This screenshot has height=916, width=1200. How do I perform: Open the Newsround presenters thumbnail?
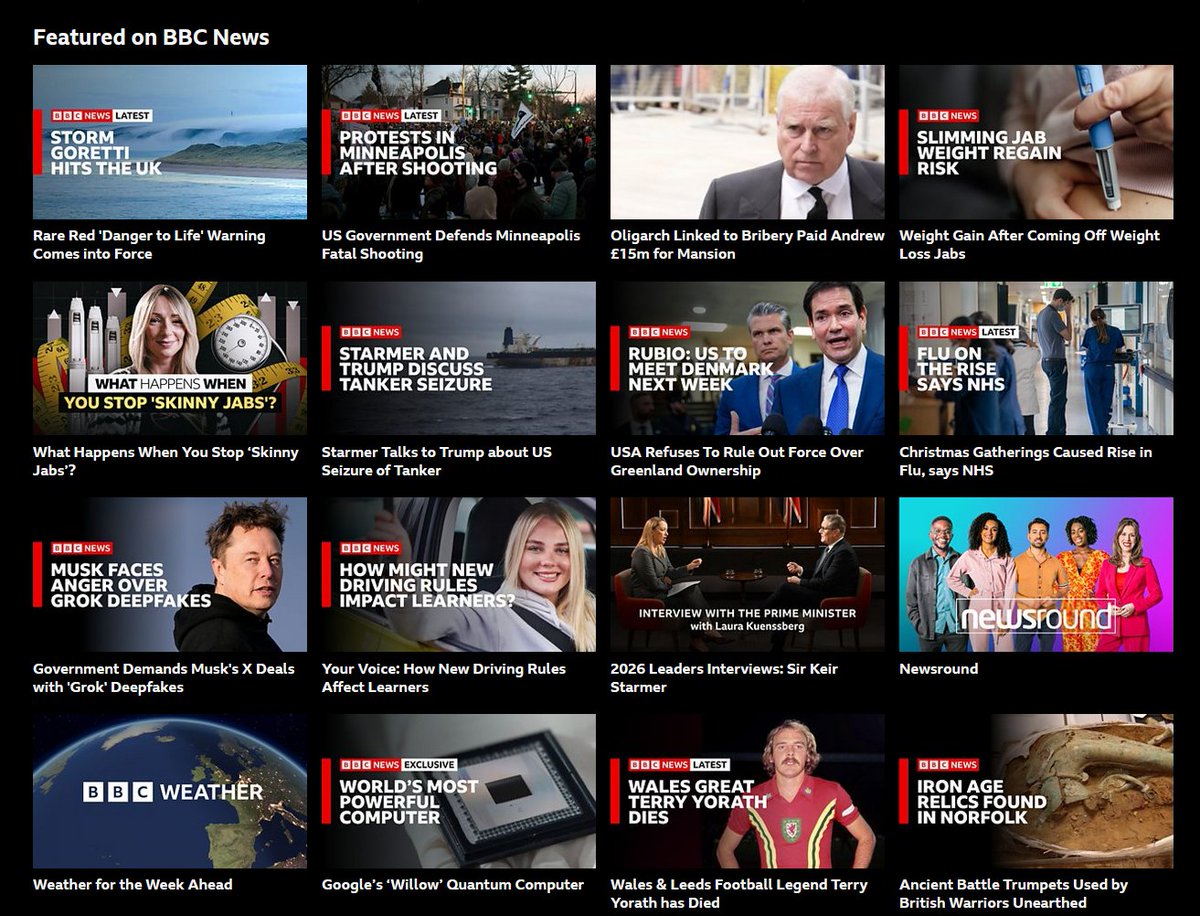click(1036, 575)
